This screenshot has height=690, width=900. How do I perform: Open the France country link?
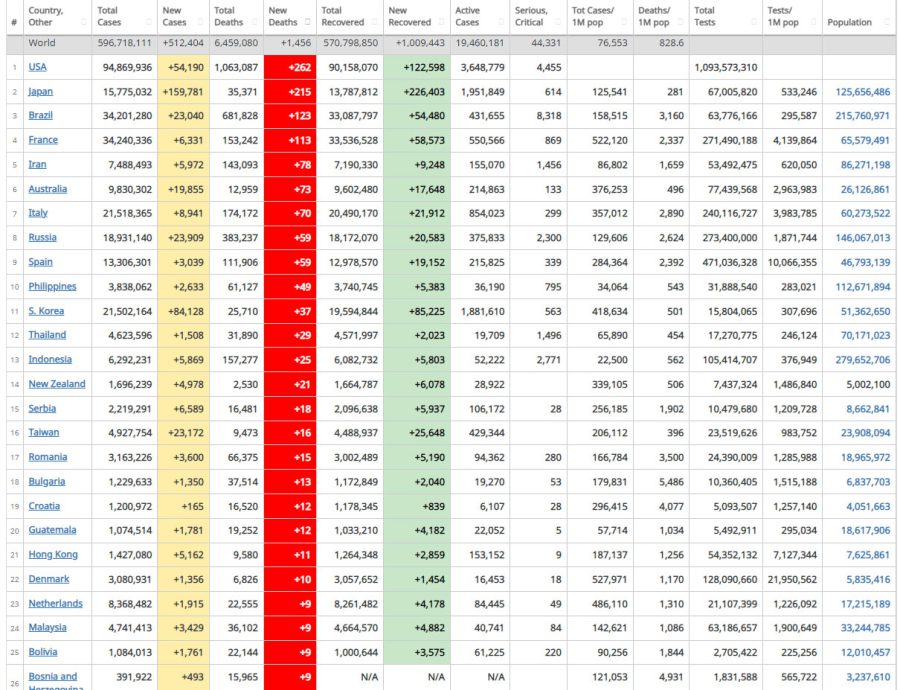pos(43,140)
